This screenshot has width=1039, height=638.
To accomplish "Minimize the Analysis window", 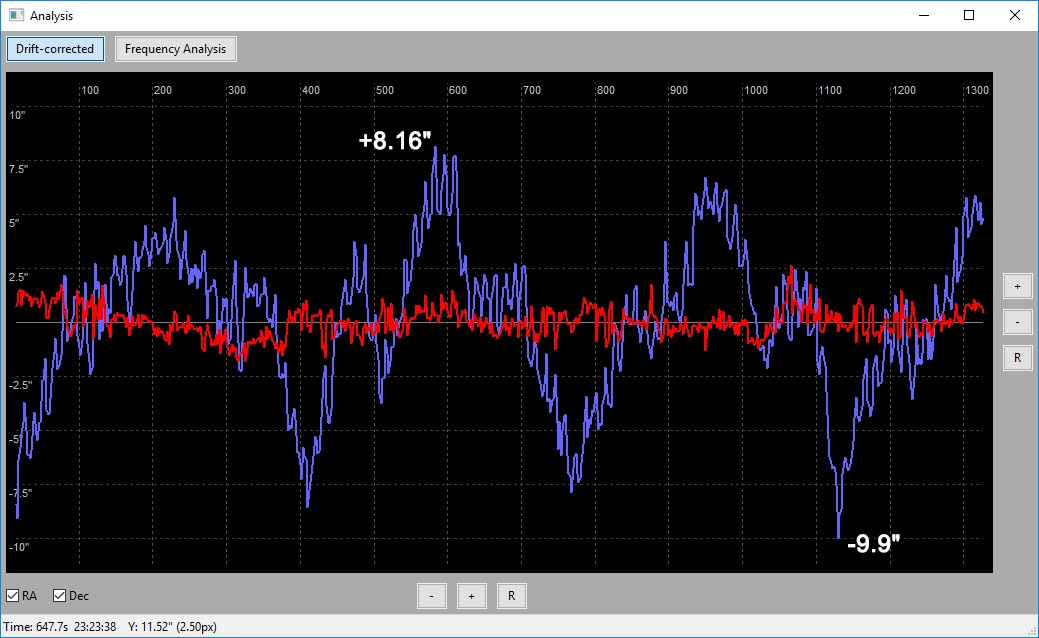I will tap(924, 15).
